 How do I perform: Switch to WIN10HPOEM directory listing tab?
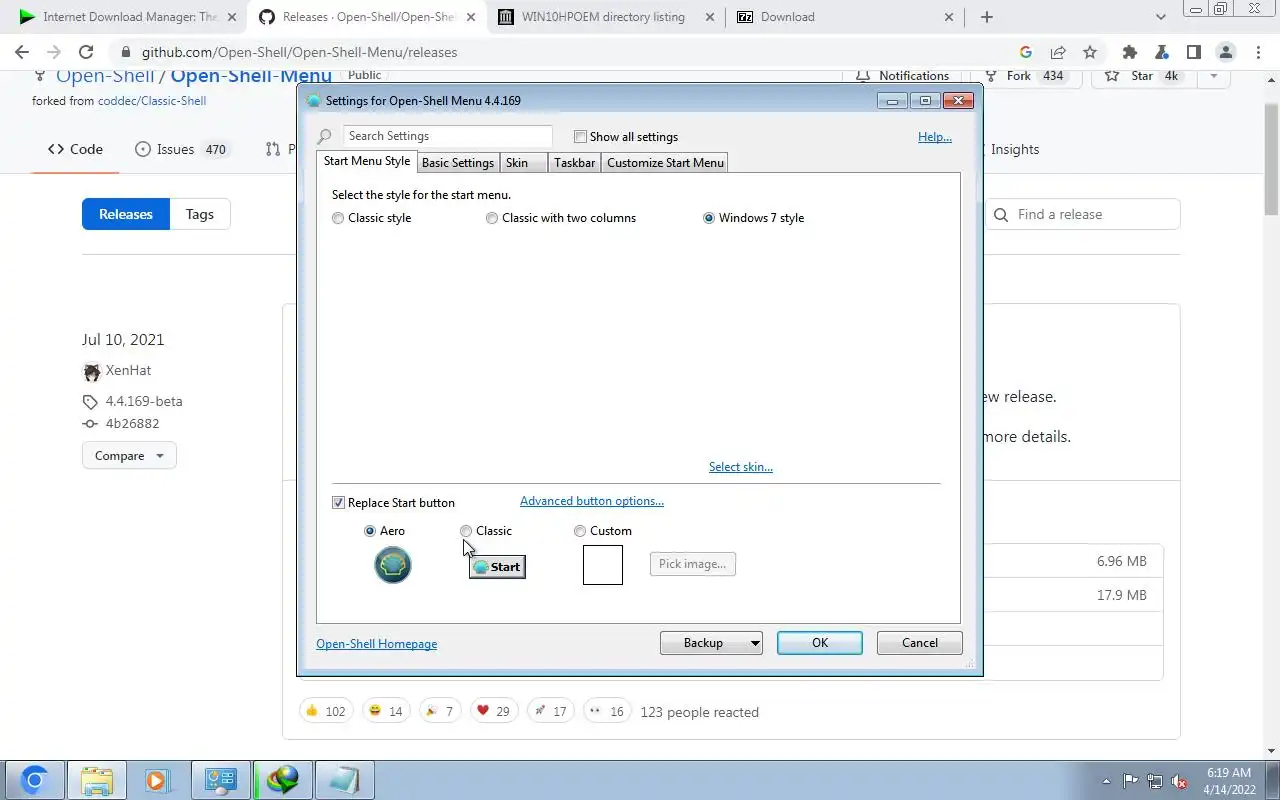(603, 17)
